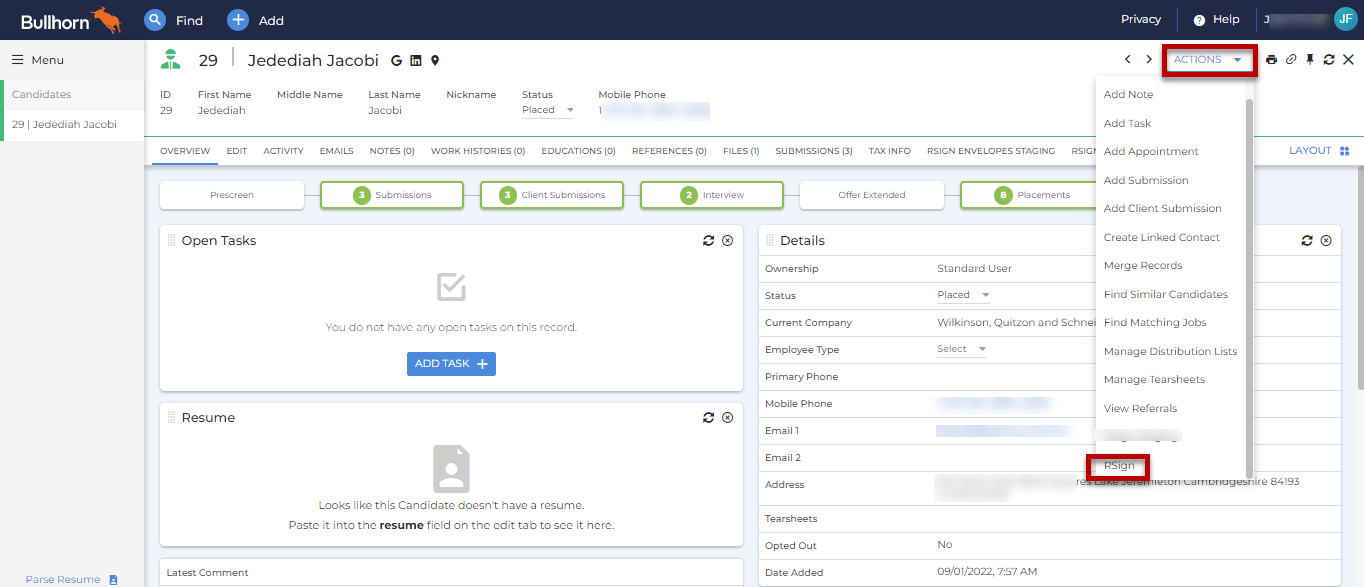Select RSign from the Actions menu

click(x=1117, y=464)
